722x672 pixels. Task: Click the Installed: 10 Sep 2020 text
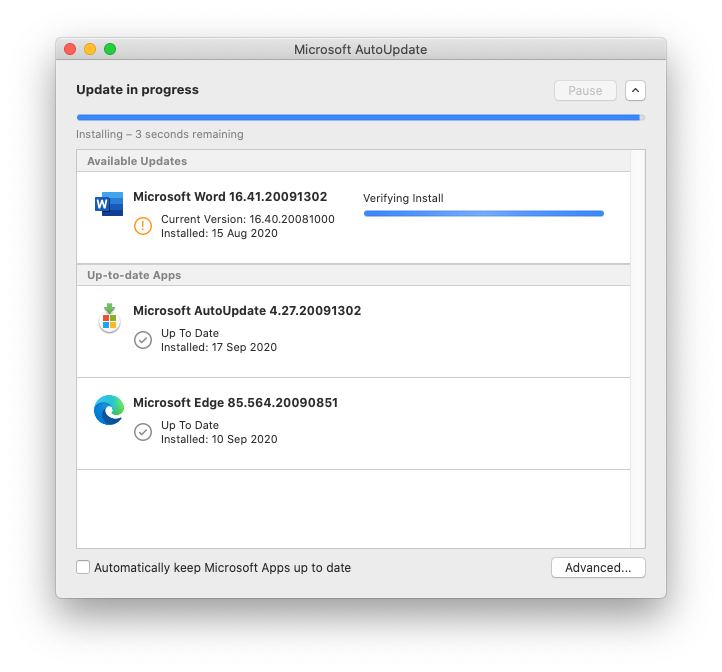point(219,439)
